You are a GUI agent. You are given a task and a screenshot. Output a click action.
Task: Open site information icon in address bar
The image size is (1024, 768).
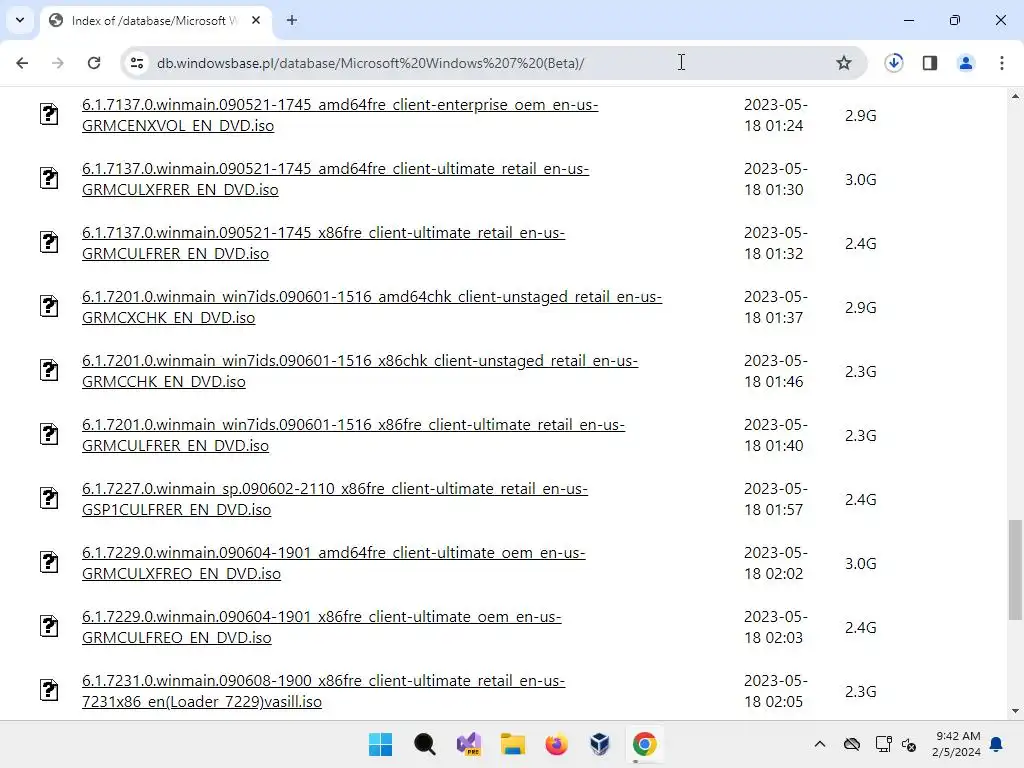(137, 63)
